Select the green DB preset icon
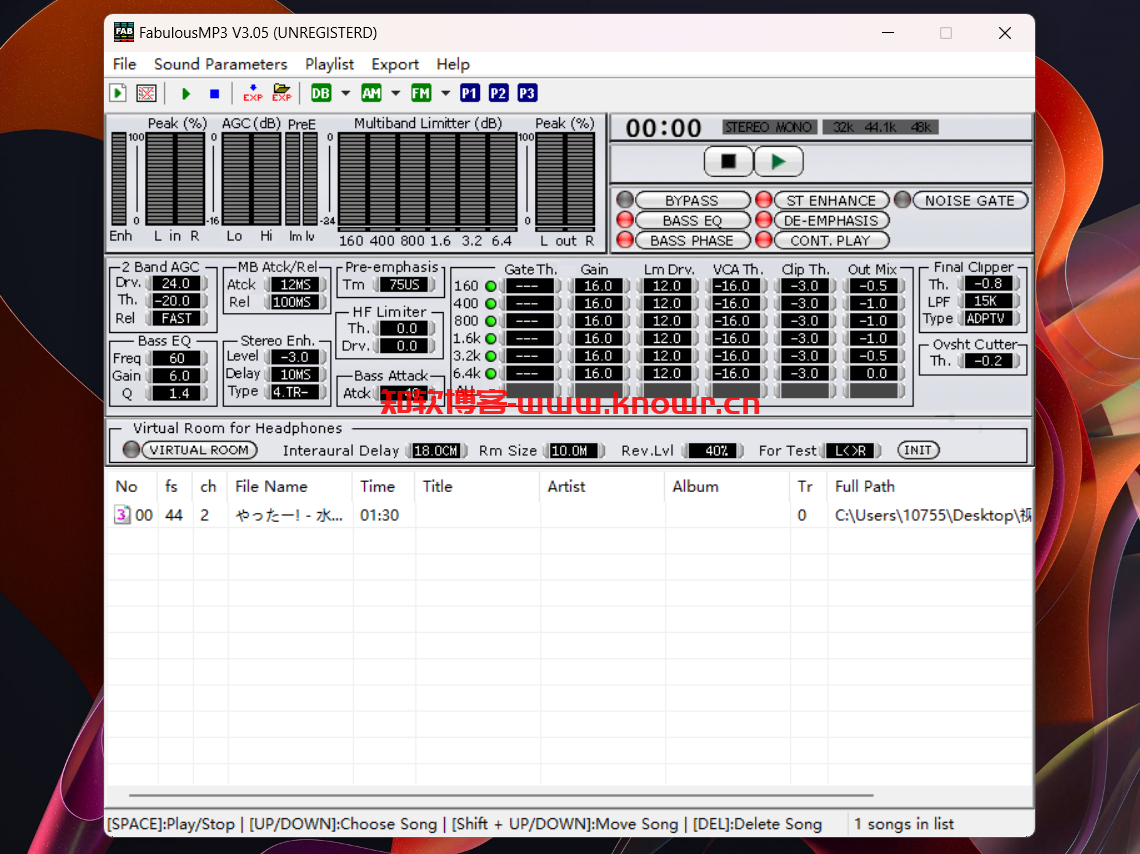The image size is (1140, 854). (321, 93)
